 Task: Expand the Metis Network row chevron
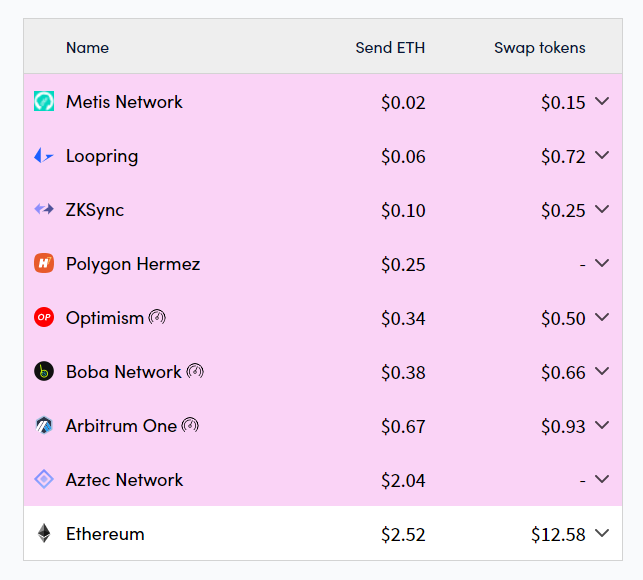(602, 101)
